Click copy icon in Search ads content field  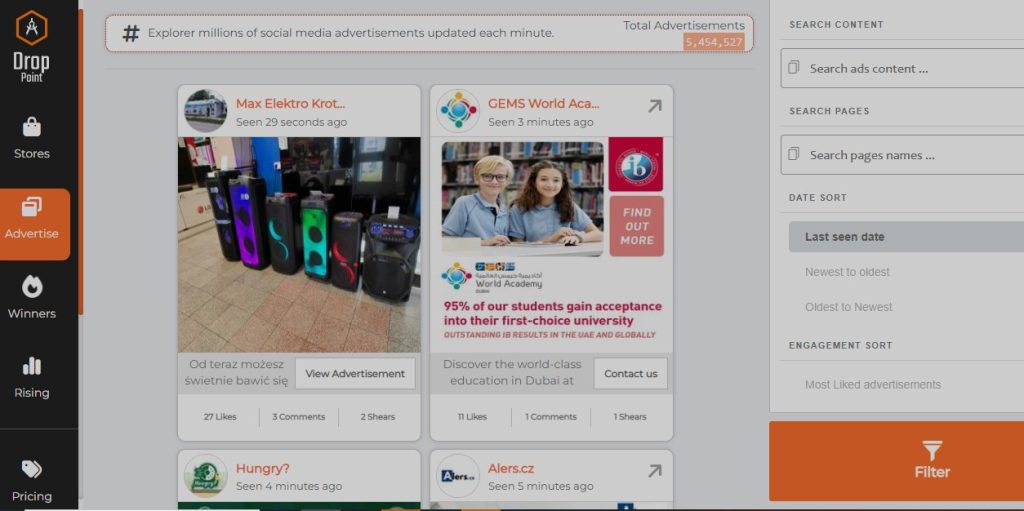tap(793, 67)
